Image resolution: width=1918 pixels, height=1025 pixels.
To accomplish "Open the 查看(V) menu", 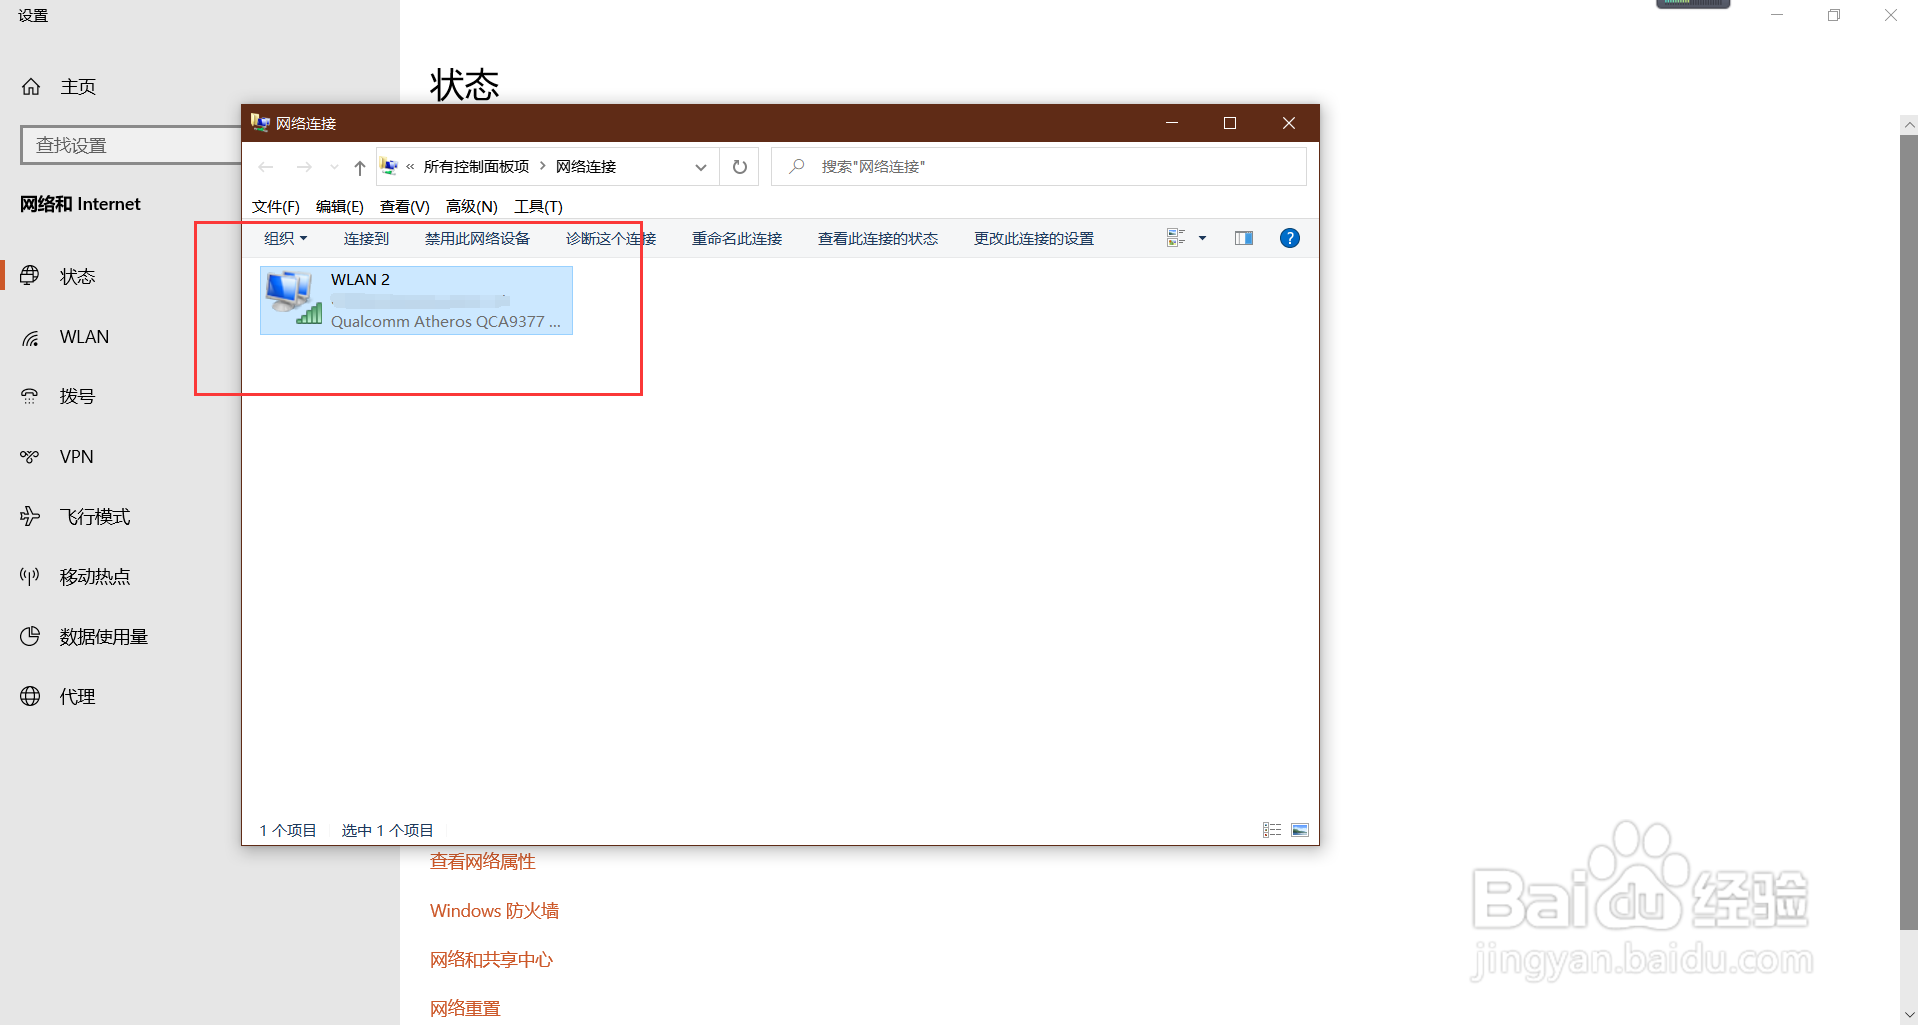I will click(405, 207).
